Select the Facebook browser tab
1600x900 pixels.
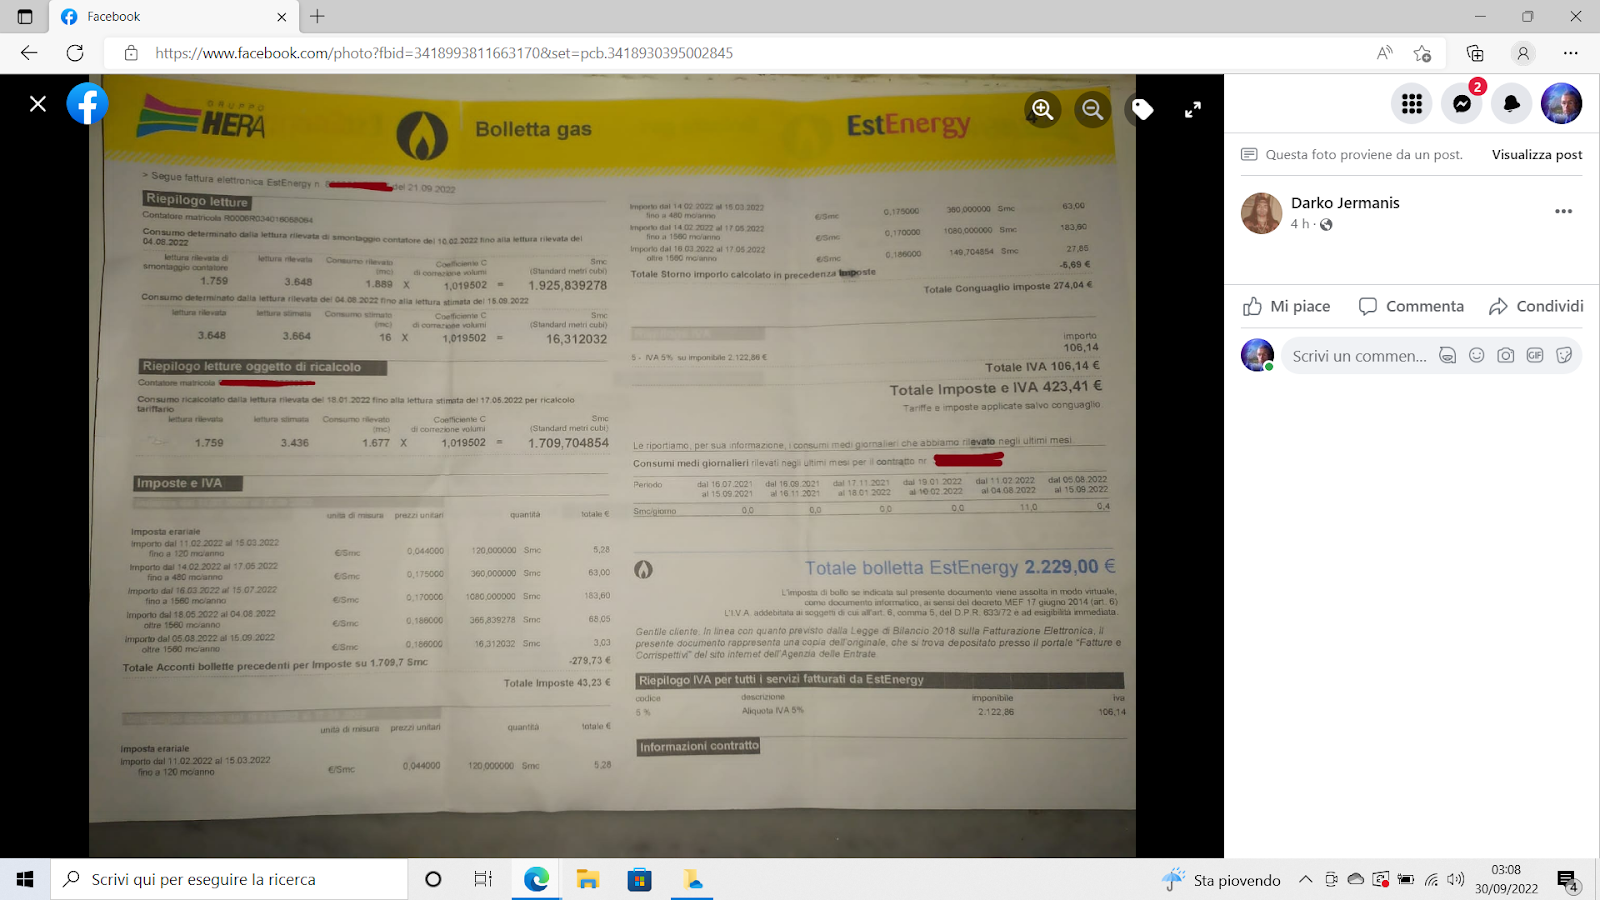[x=172, y=17]
